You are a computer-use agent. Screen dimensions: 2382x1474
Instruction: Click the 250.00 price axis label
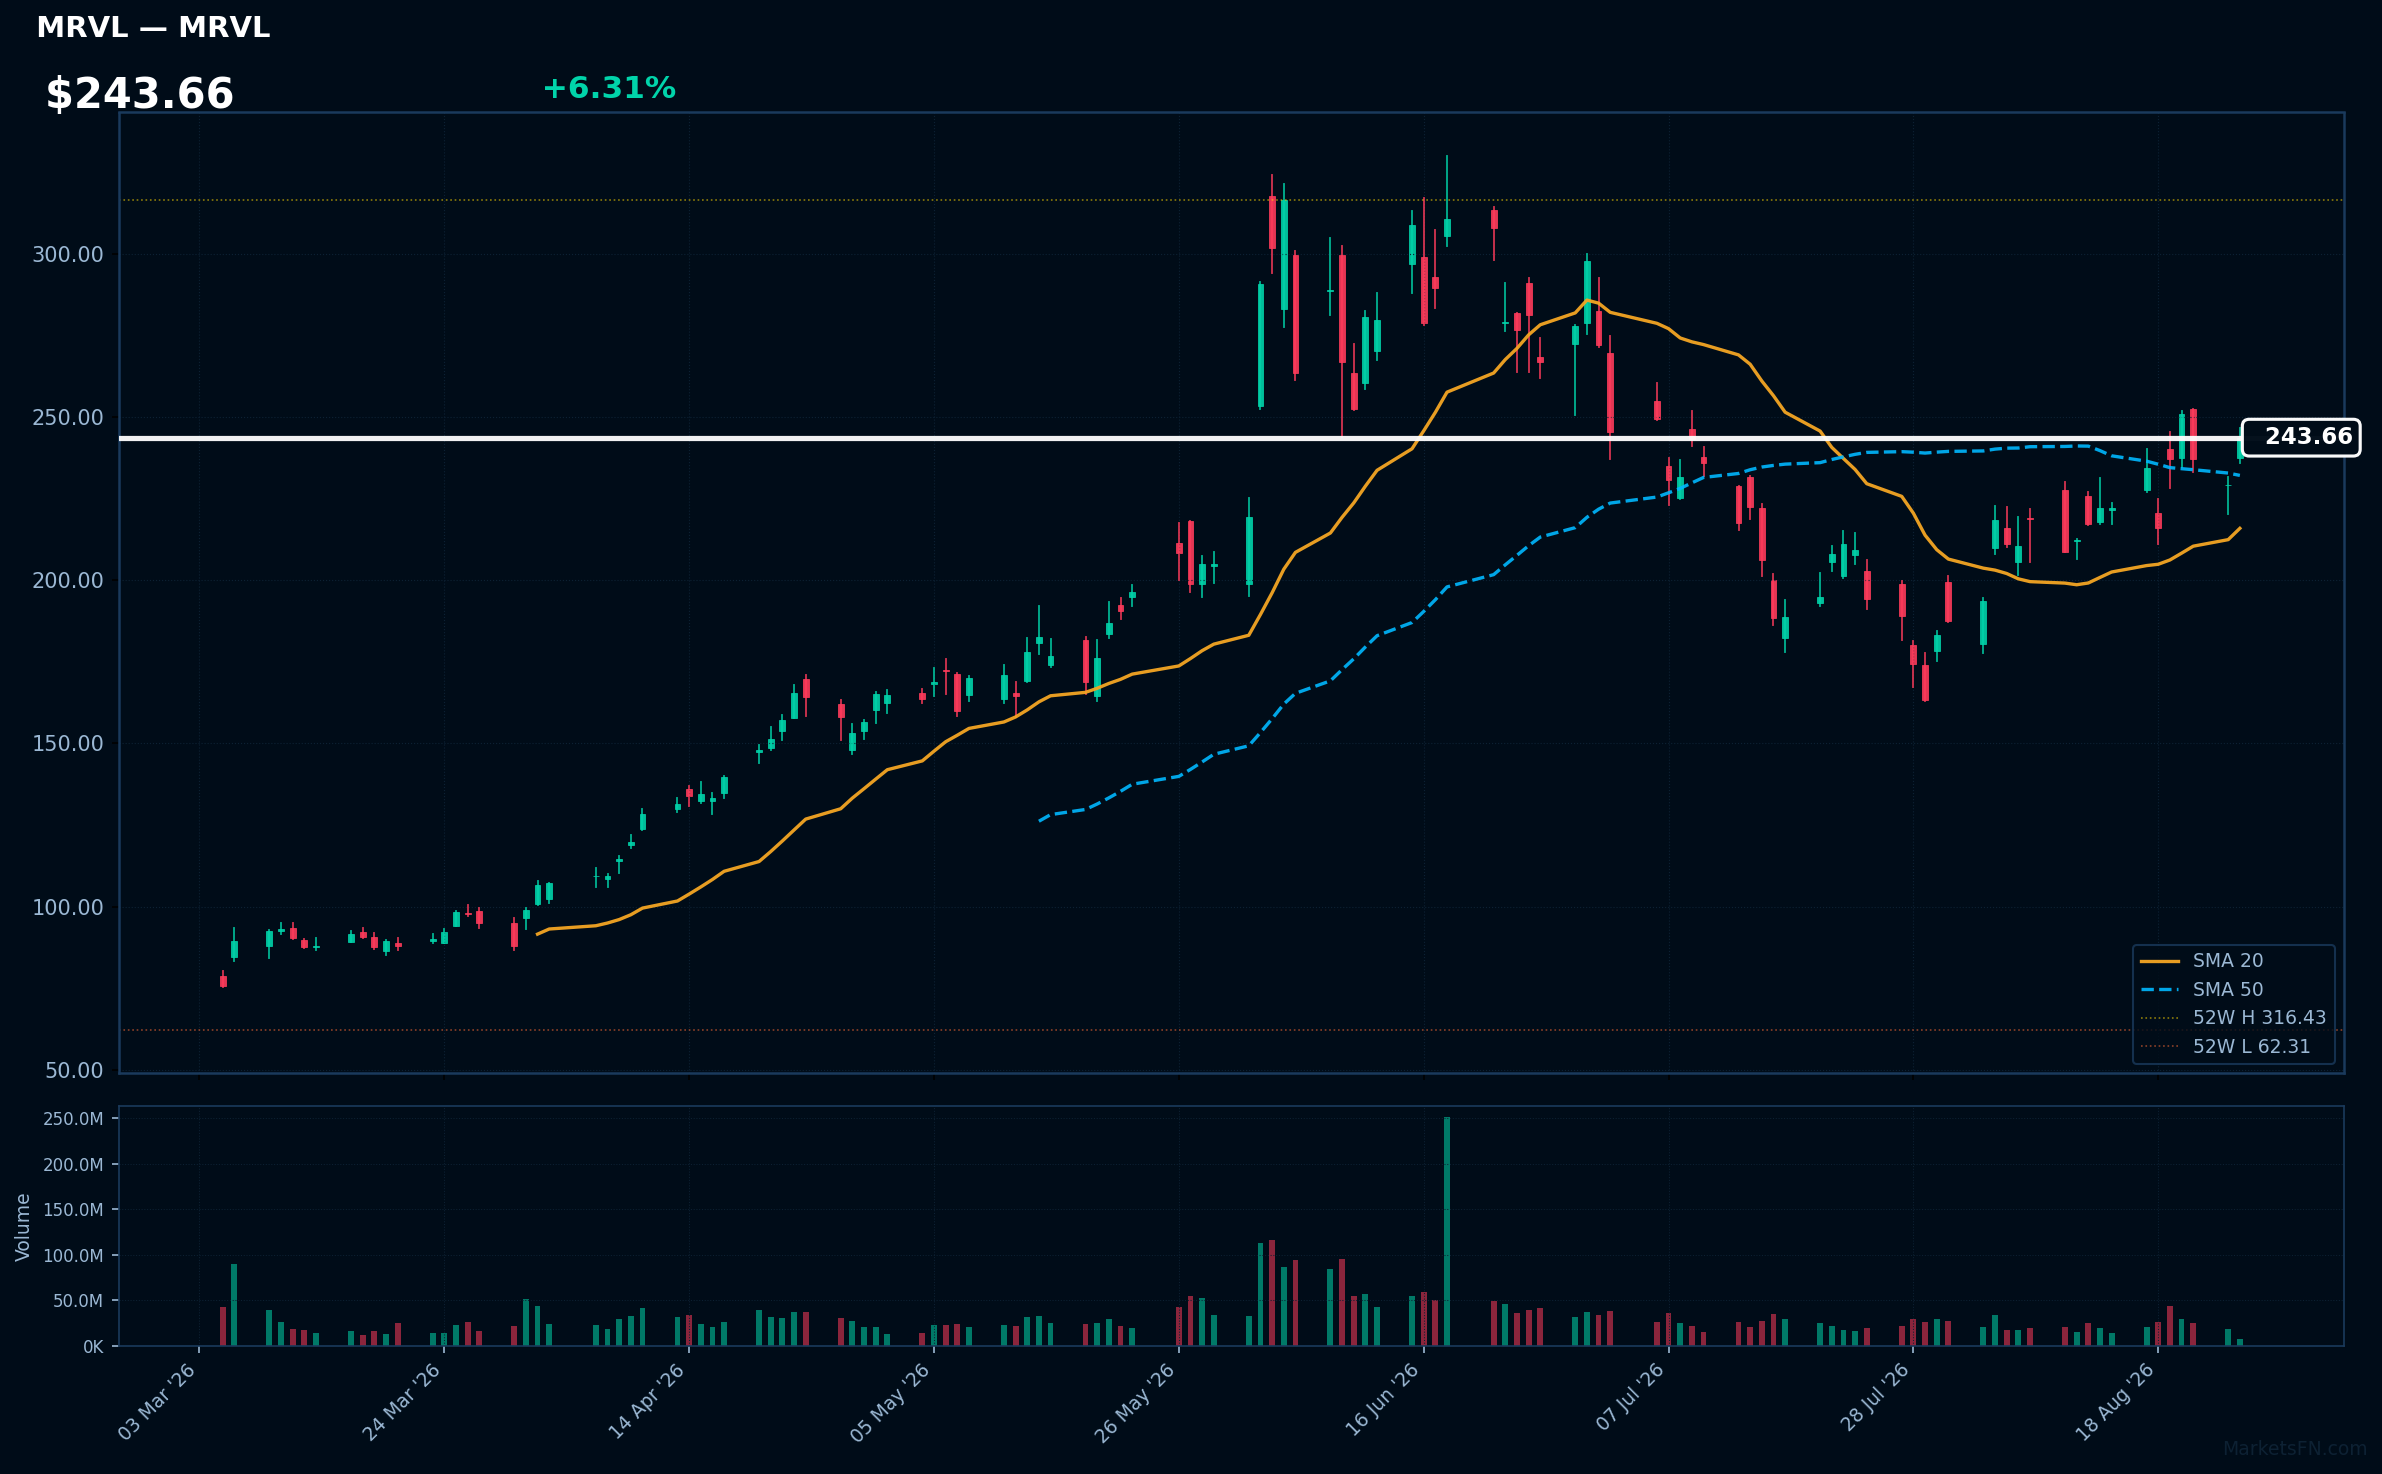pyautogui.click(x=68, y=418)
